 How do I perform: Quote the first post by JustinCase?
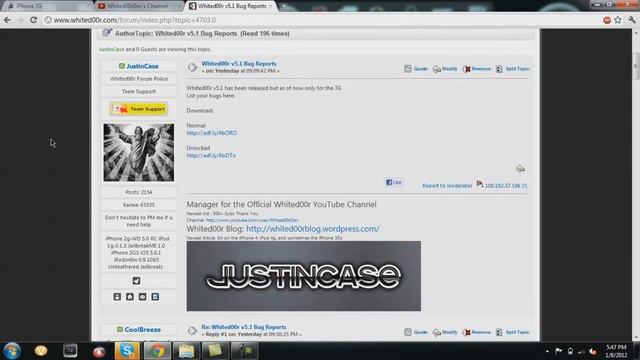tap(416, 69)
